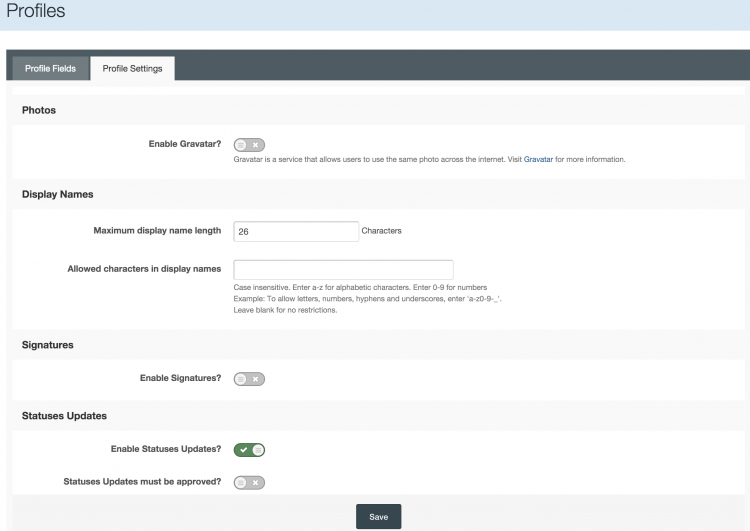The image size is (750, 531).
Task: Focus the Allowed characters in display names field
Action: (x=343, y=270)
